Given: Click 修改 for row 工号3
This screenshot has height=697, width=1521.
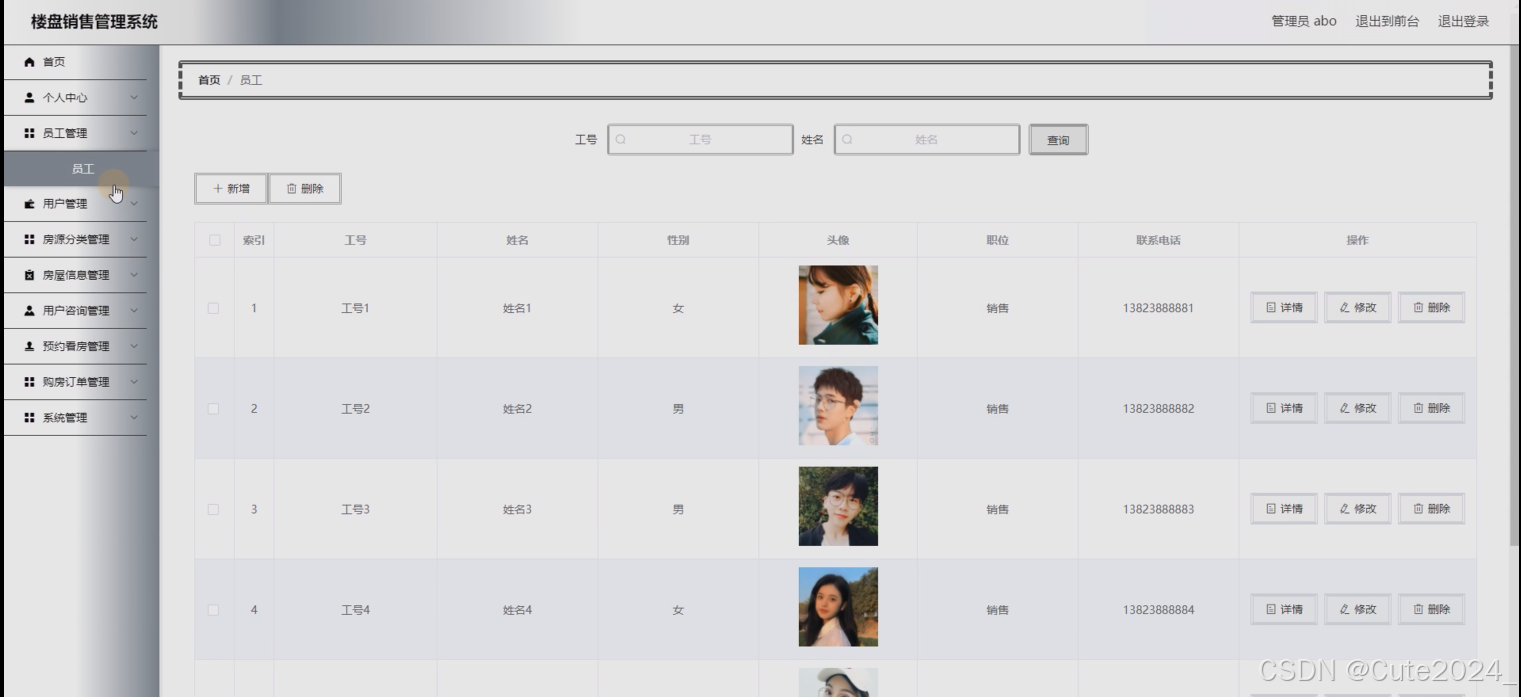Looking at the screenshot, I should tap(1358, 509).
